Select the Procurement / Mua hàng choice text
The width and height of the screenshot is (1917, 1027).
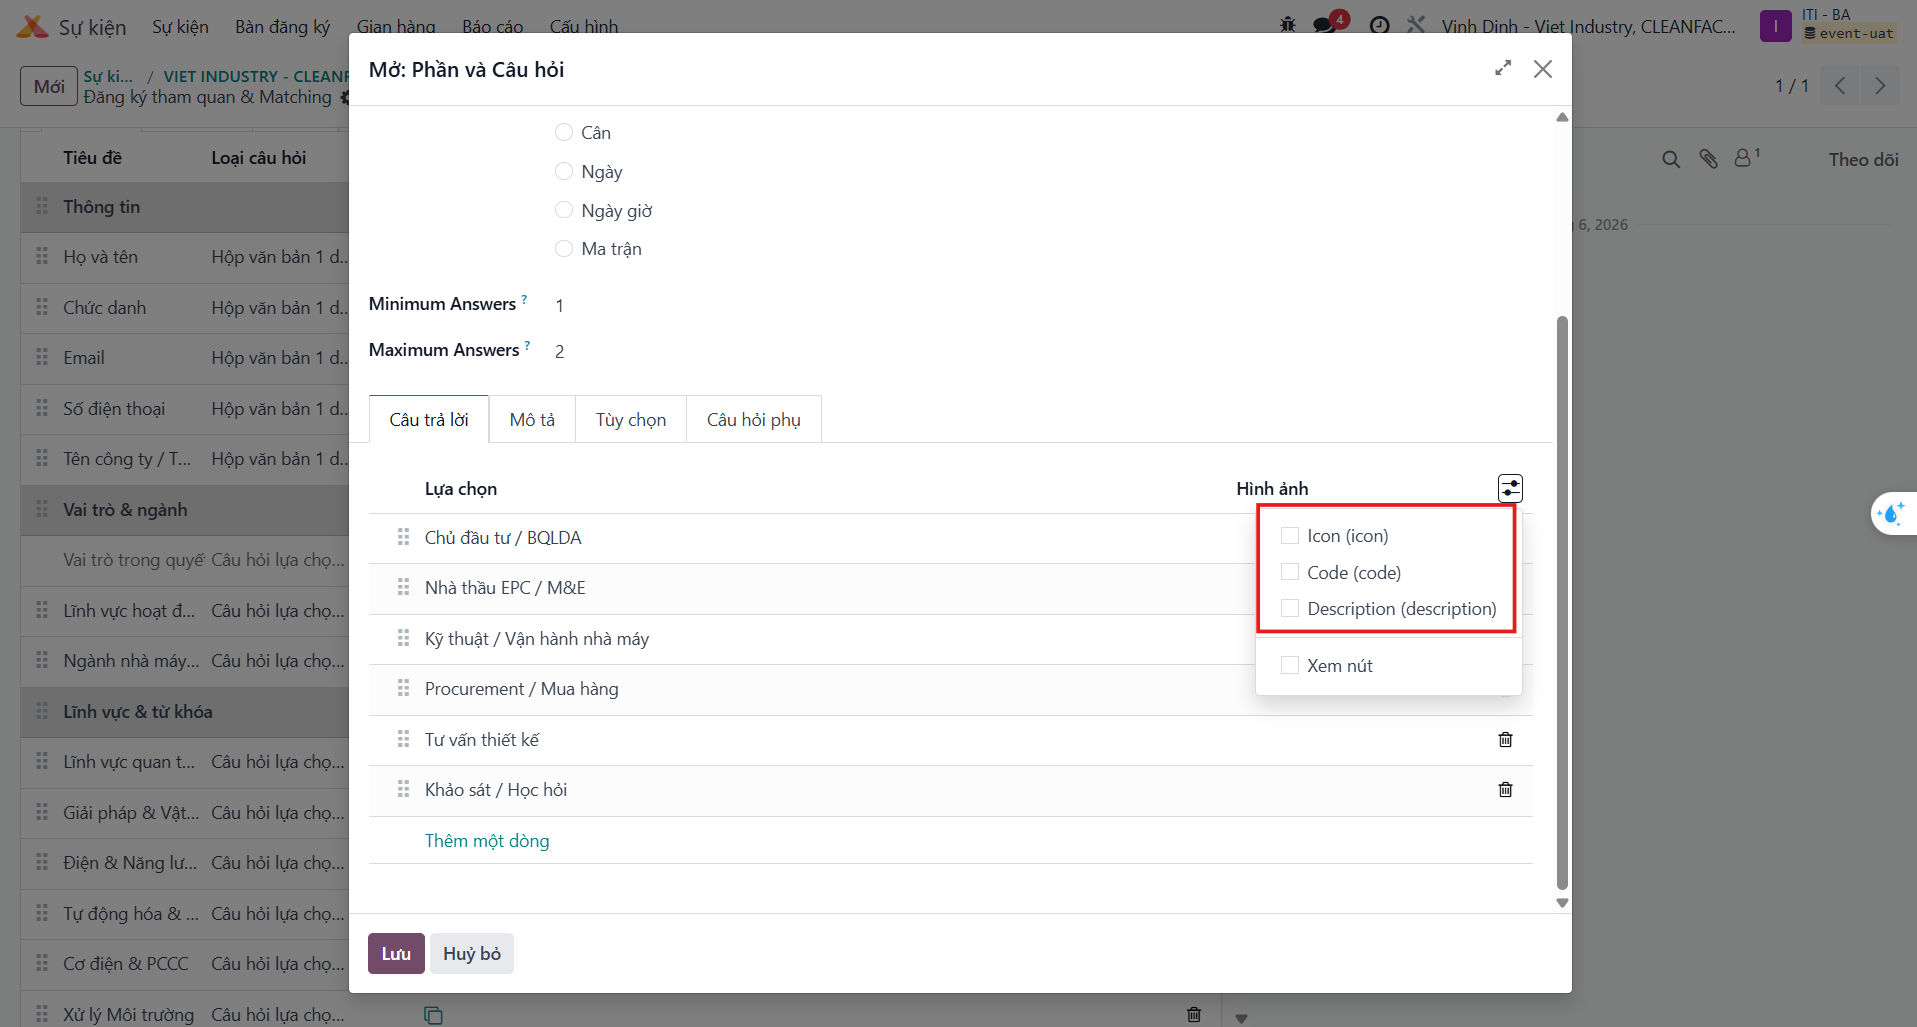(x=521, y=688)
